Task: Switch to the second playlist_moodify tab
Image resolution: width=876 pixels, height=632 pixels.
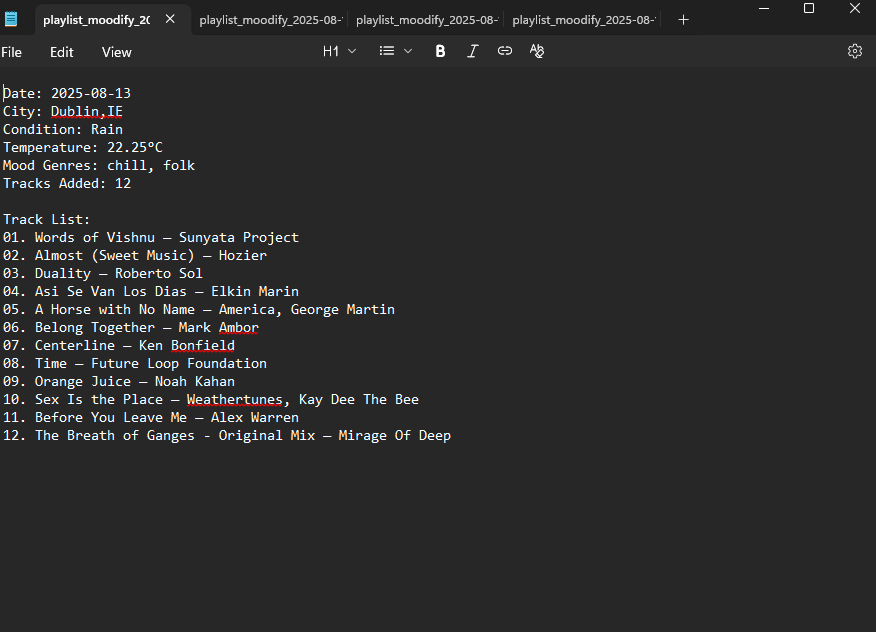Action: tap(270, 20)
